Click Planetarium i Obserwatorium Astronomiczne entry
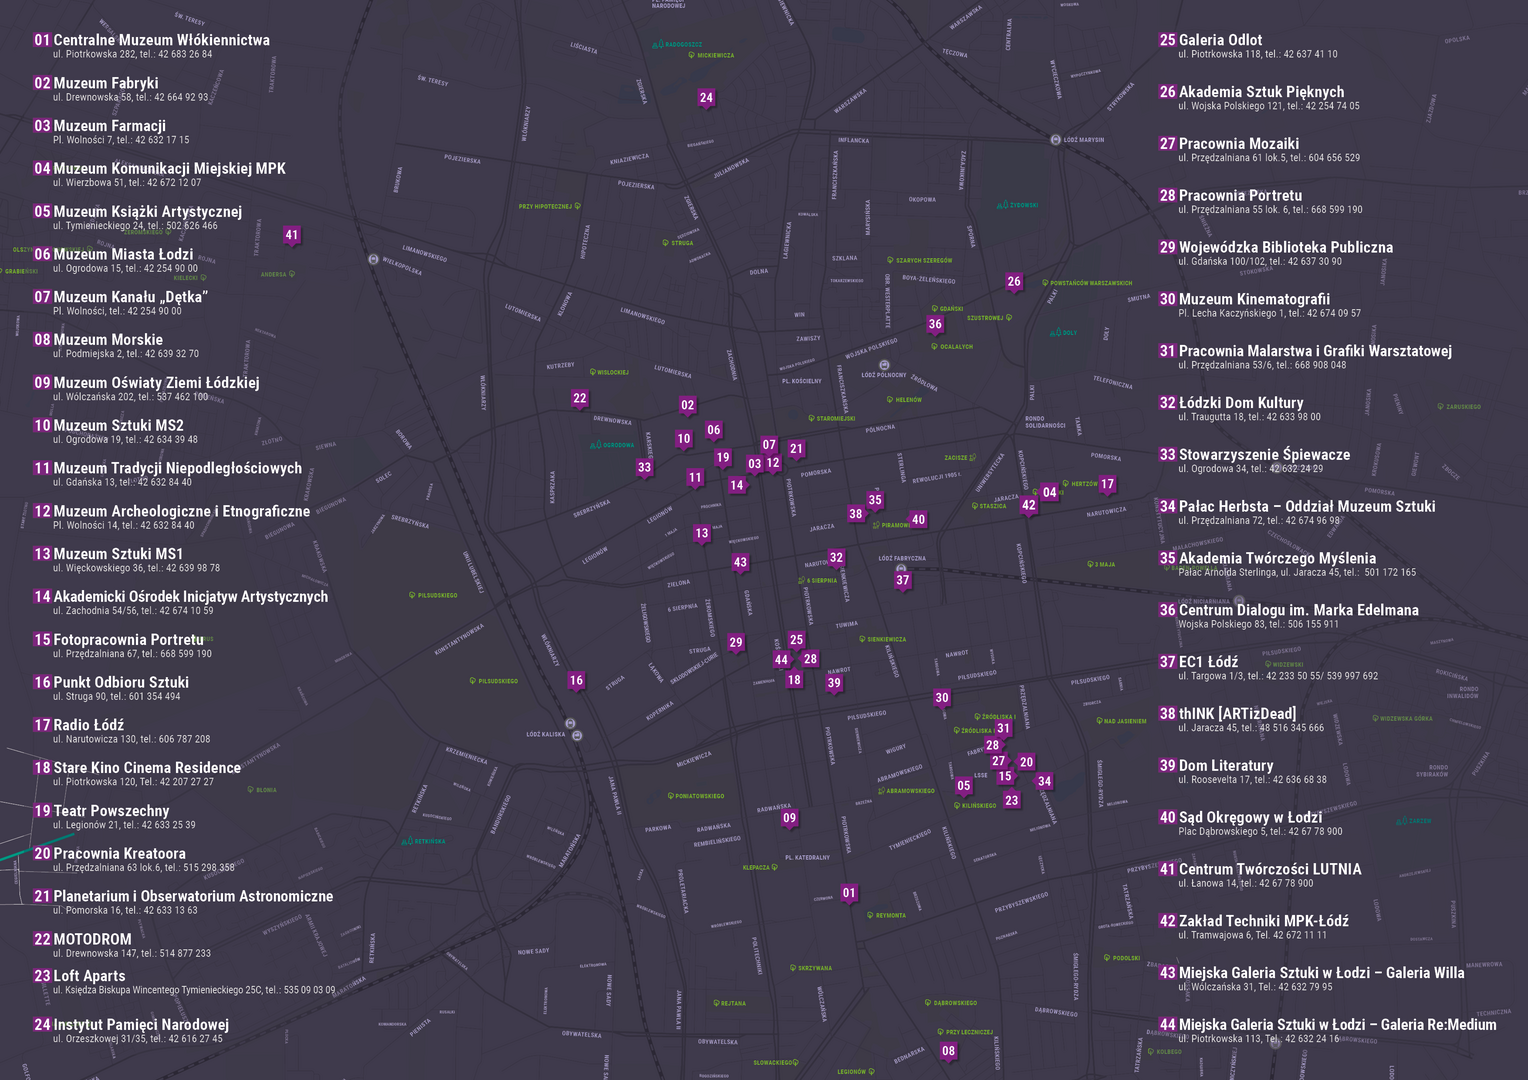Viewport: 1528px width, 1080px height. [192, 897]
